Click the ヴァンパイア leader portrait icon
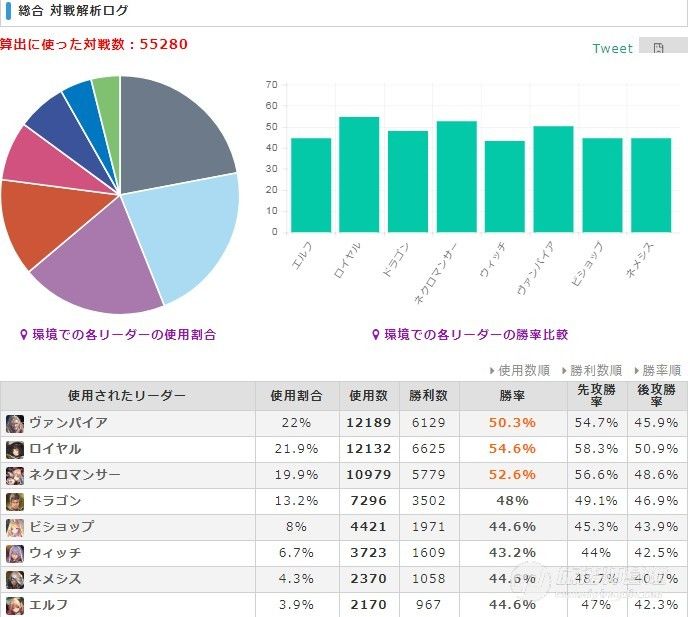This screenshot has width=688, height=617. tap(15, 423)
